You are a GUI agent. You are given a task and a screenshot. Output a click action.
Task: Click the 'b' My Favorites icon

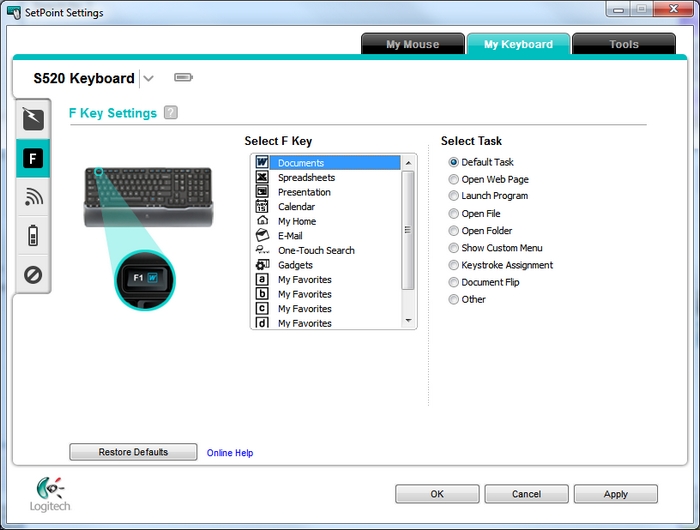[x=262, y=294]
